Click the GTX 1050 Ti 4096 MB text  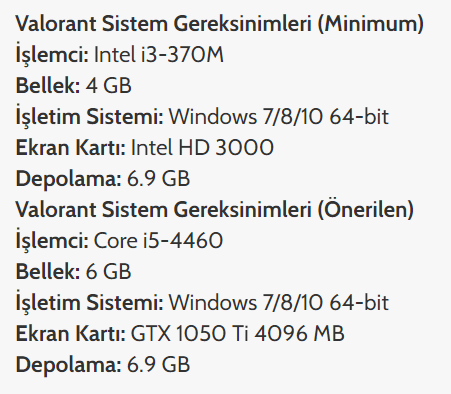tap(237, 333)
